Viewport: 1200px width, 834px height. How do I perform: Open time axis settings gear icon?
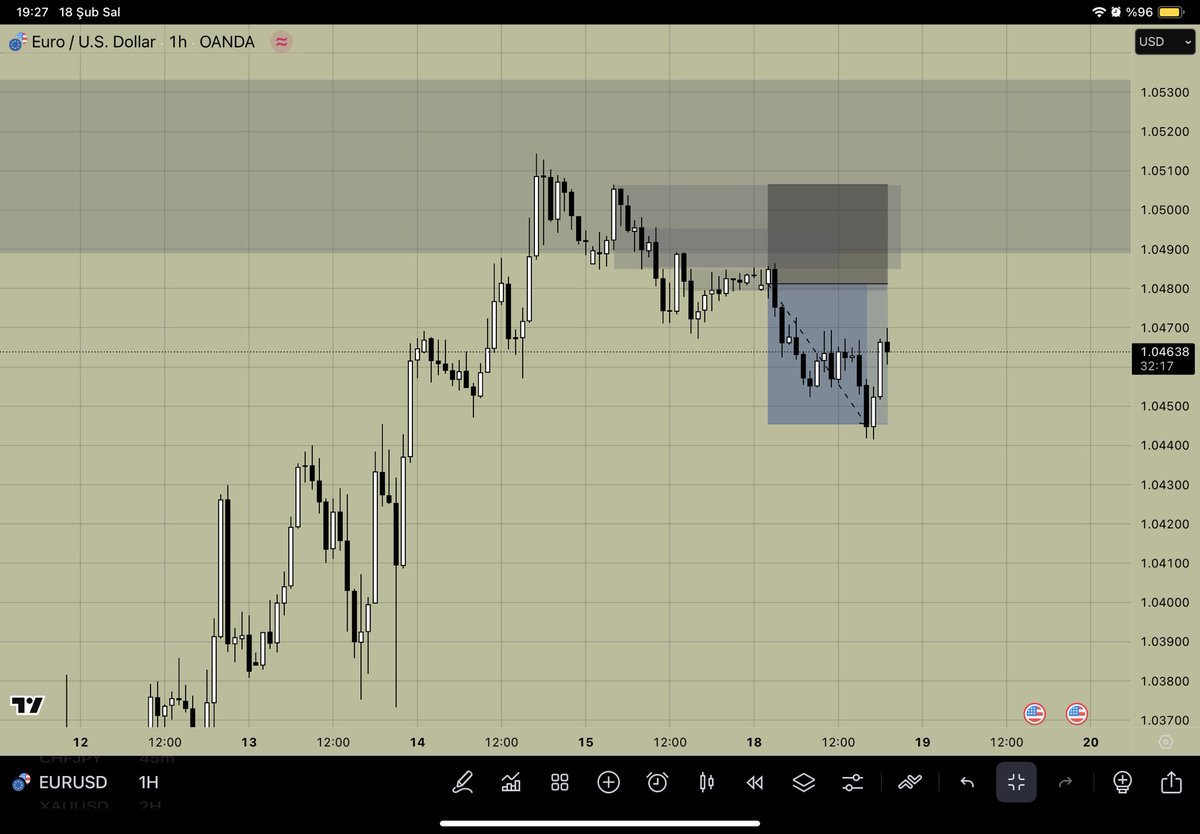tap(1165, 742)
